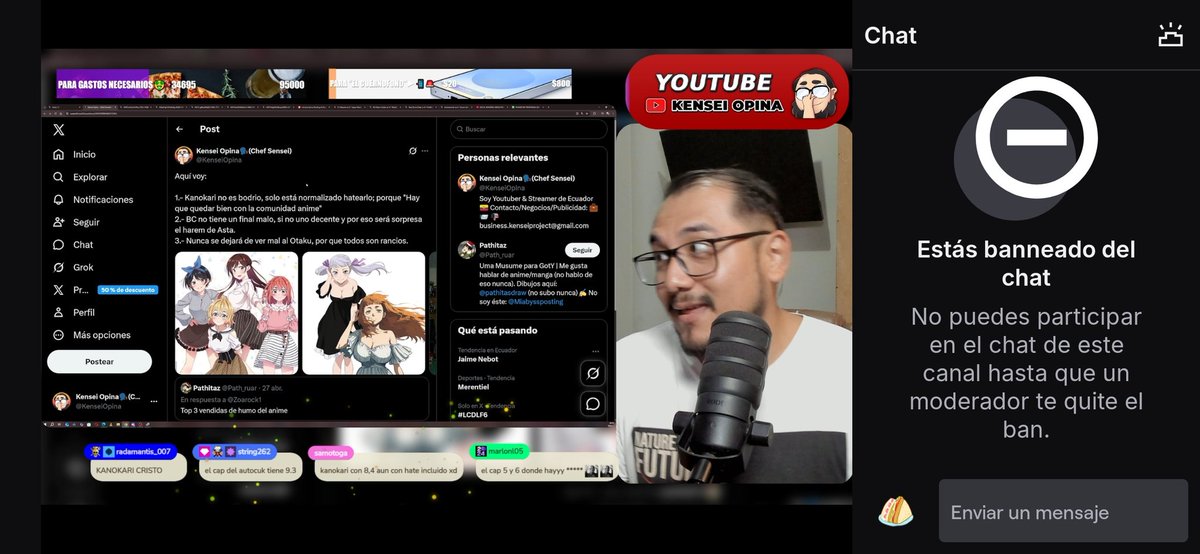Open the three-dot menu on Kensei's post
Screen dimensions: 1200x554
(425, 151)
